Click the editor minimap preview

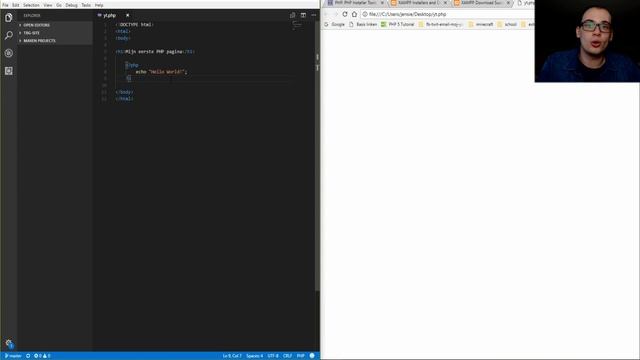(297, 26)
